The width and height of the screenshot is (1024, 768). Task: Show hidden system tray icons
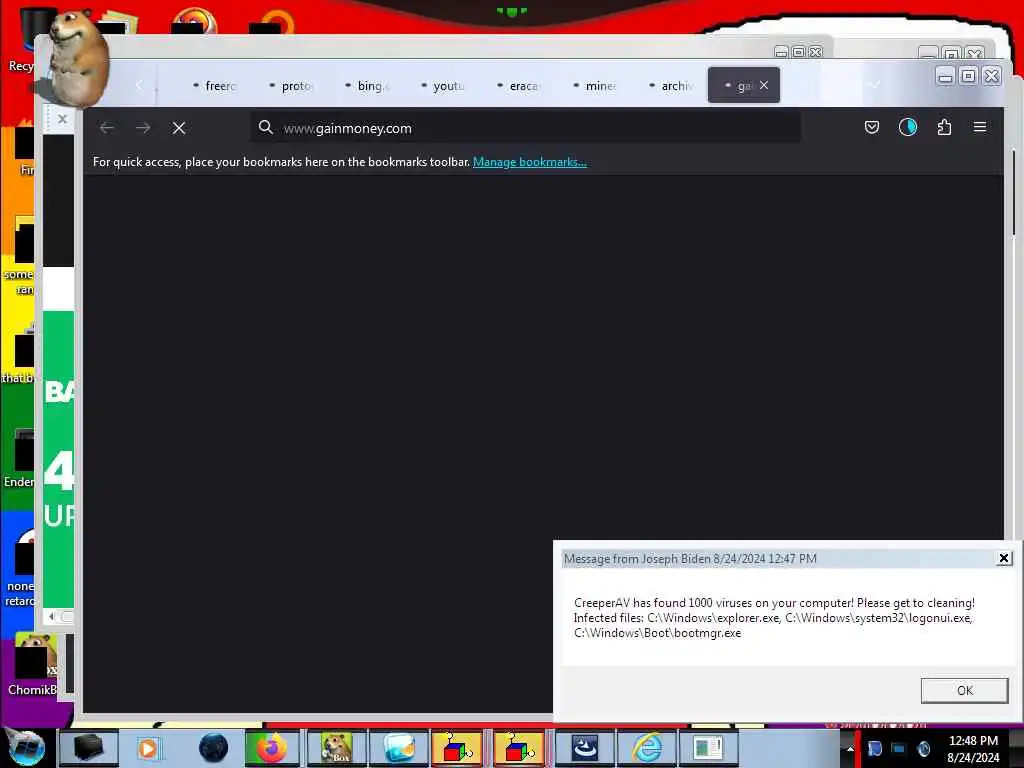849,748
